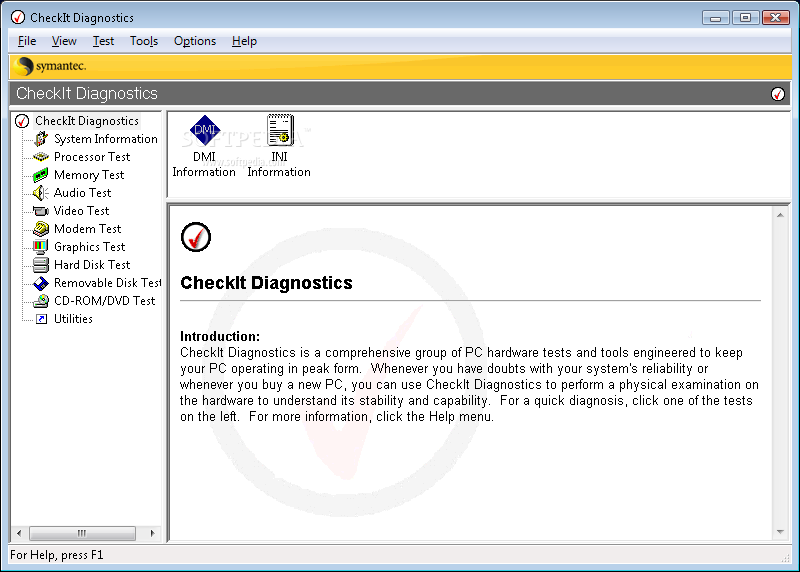The image size is (800, 572).
Task: Click the CD-ROM/DVD Test disc icon
Action: pos(41,301)
